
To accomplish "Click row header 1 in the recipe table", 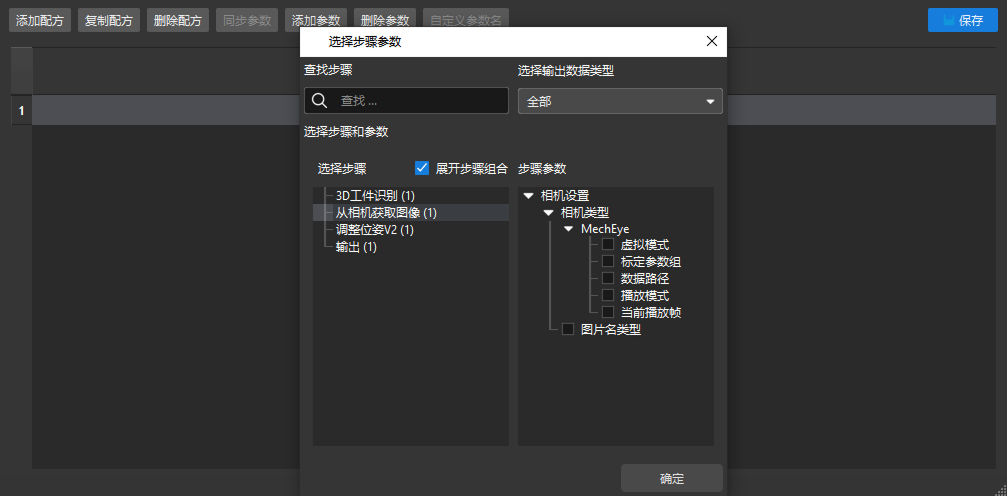I will coord(21,111).
